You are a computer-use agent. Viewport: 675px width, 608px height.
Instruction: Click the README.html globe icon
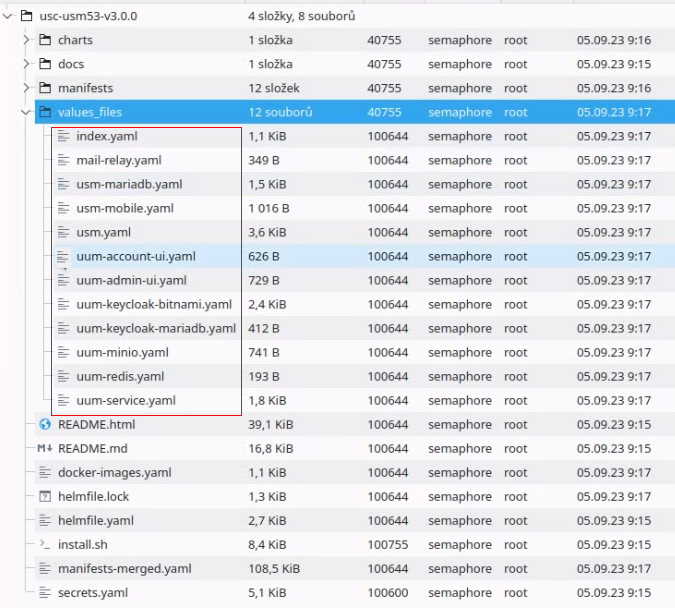coord(45,425)
